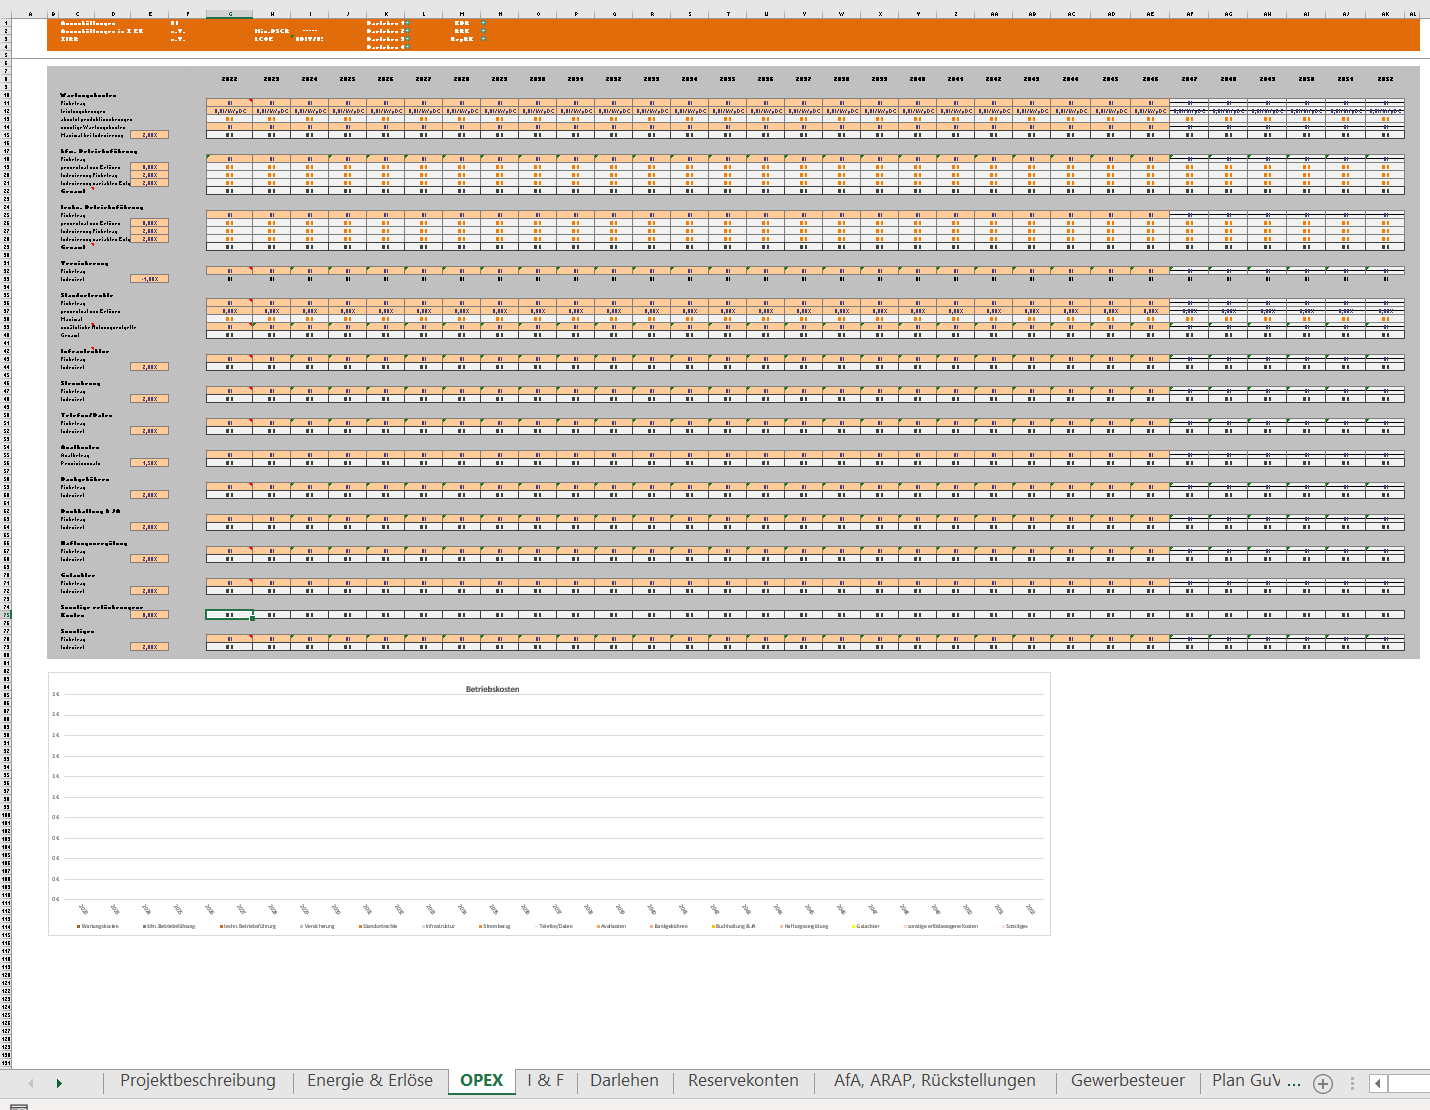Open the Gewerbesteuer sheet tab
The width and height of the screenshot is (1430, 1110).
pos(1128,1081)
